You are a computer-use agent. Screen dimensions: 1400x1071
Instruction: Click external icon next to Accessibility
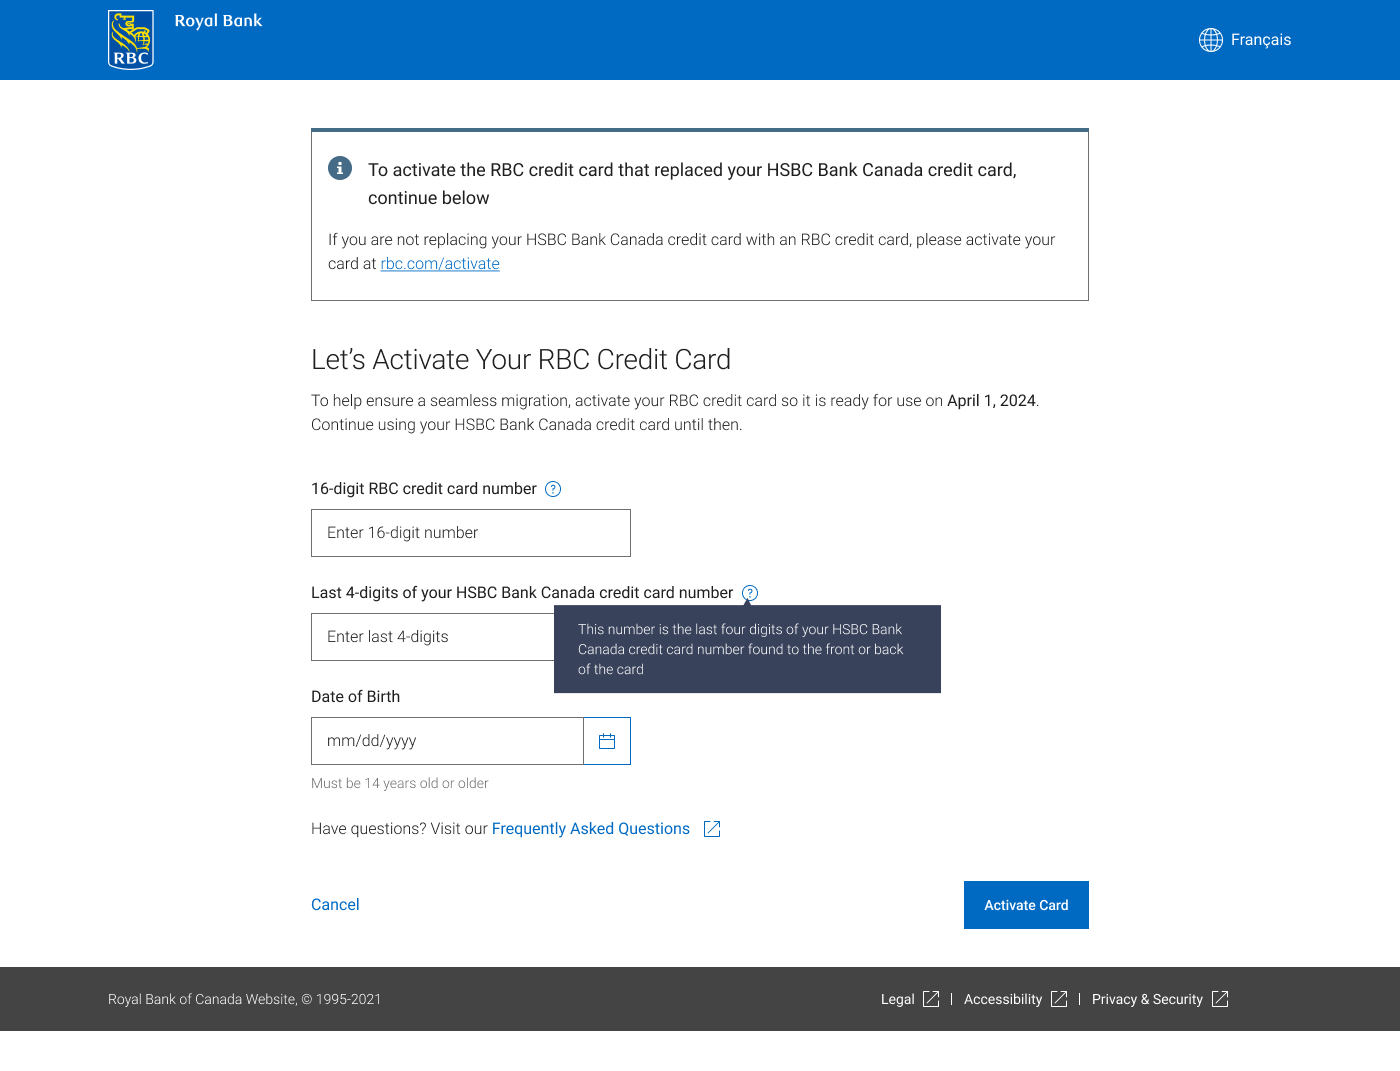(x=1059, y=999)
